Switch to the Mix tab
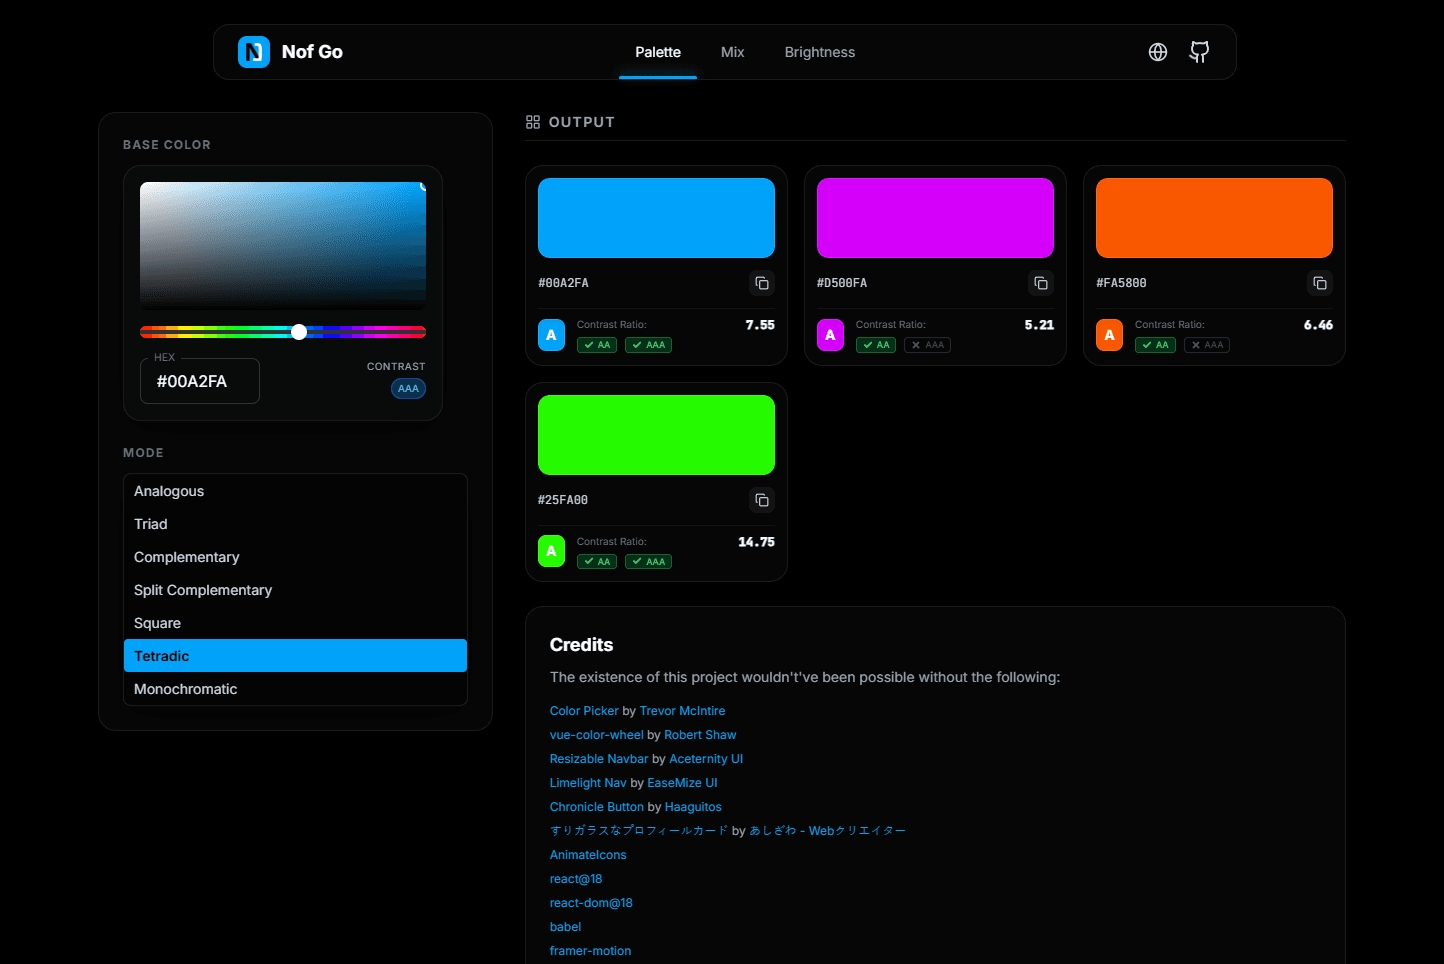Viewport: 1444px width, 964px height. tap(732, 52)
